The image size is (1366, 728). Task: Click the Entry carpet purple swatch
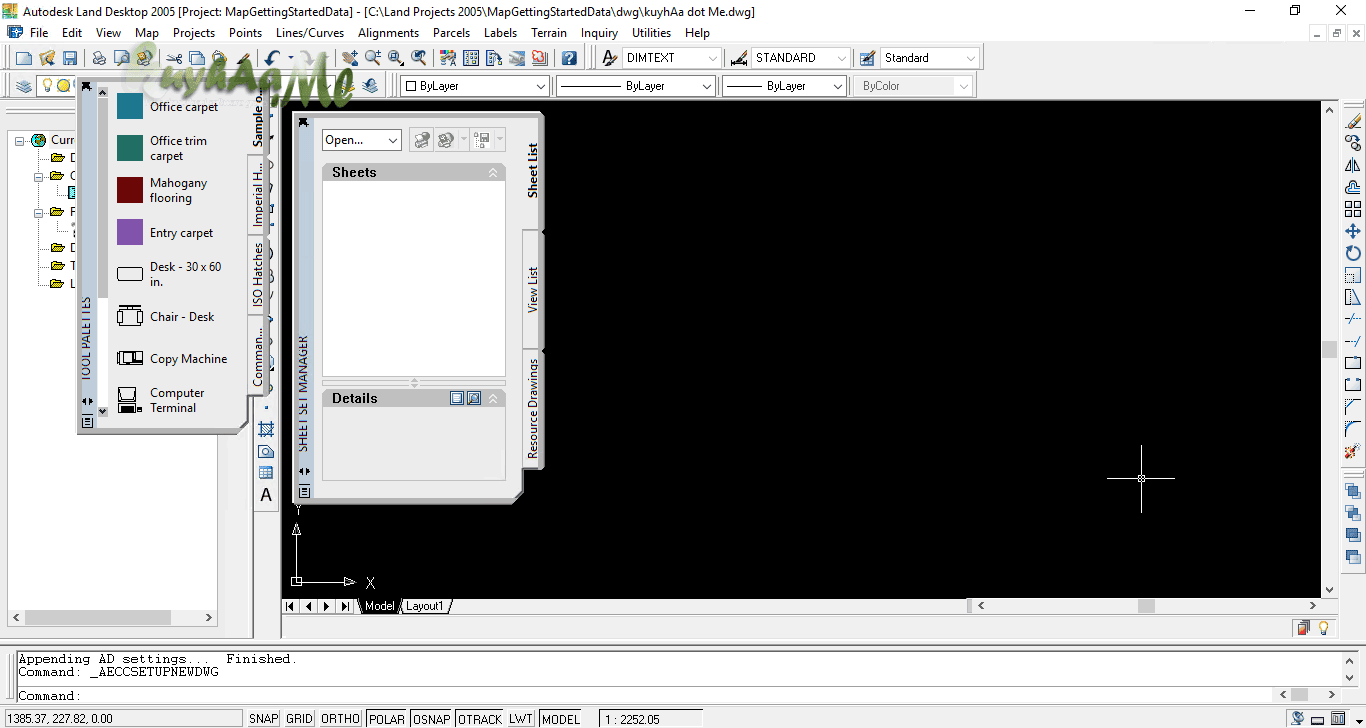tap(130, 232)
